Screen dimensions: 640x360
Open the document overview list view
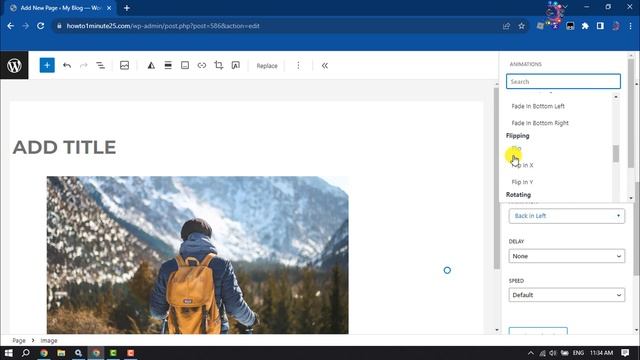tap(100, 65)
